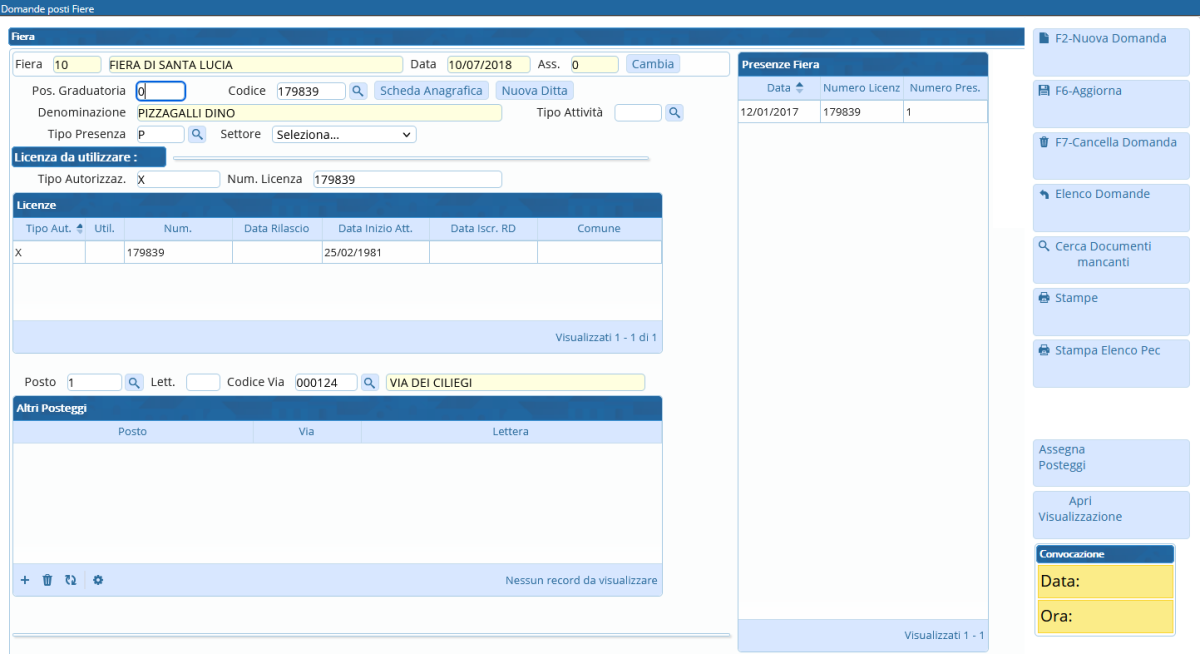Click the Tipo Presenza search icon
Viewport: 1200px width, 654px height.
[x=197, y=134]
